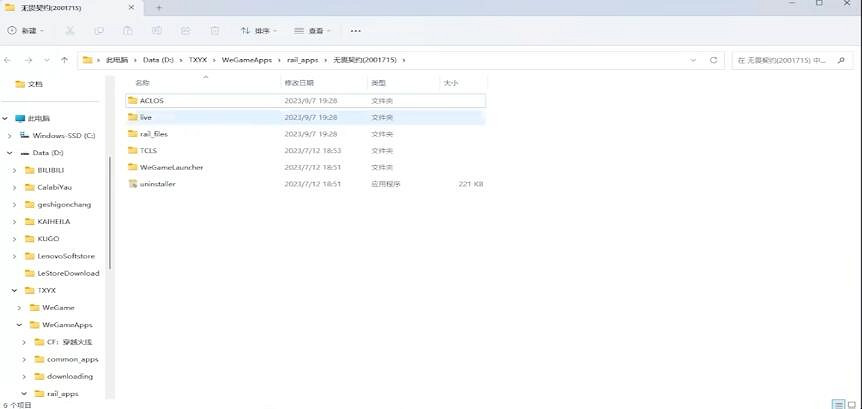
Task: Open the View (查看) dropdown
Action: 312,31
